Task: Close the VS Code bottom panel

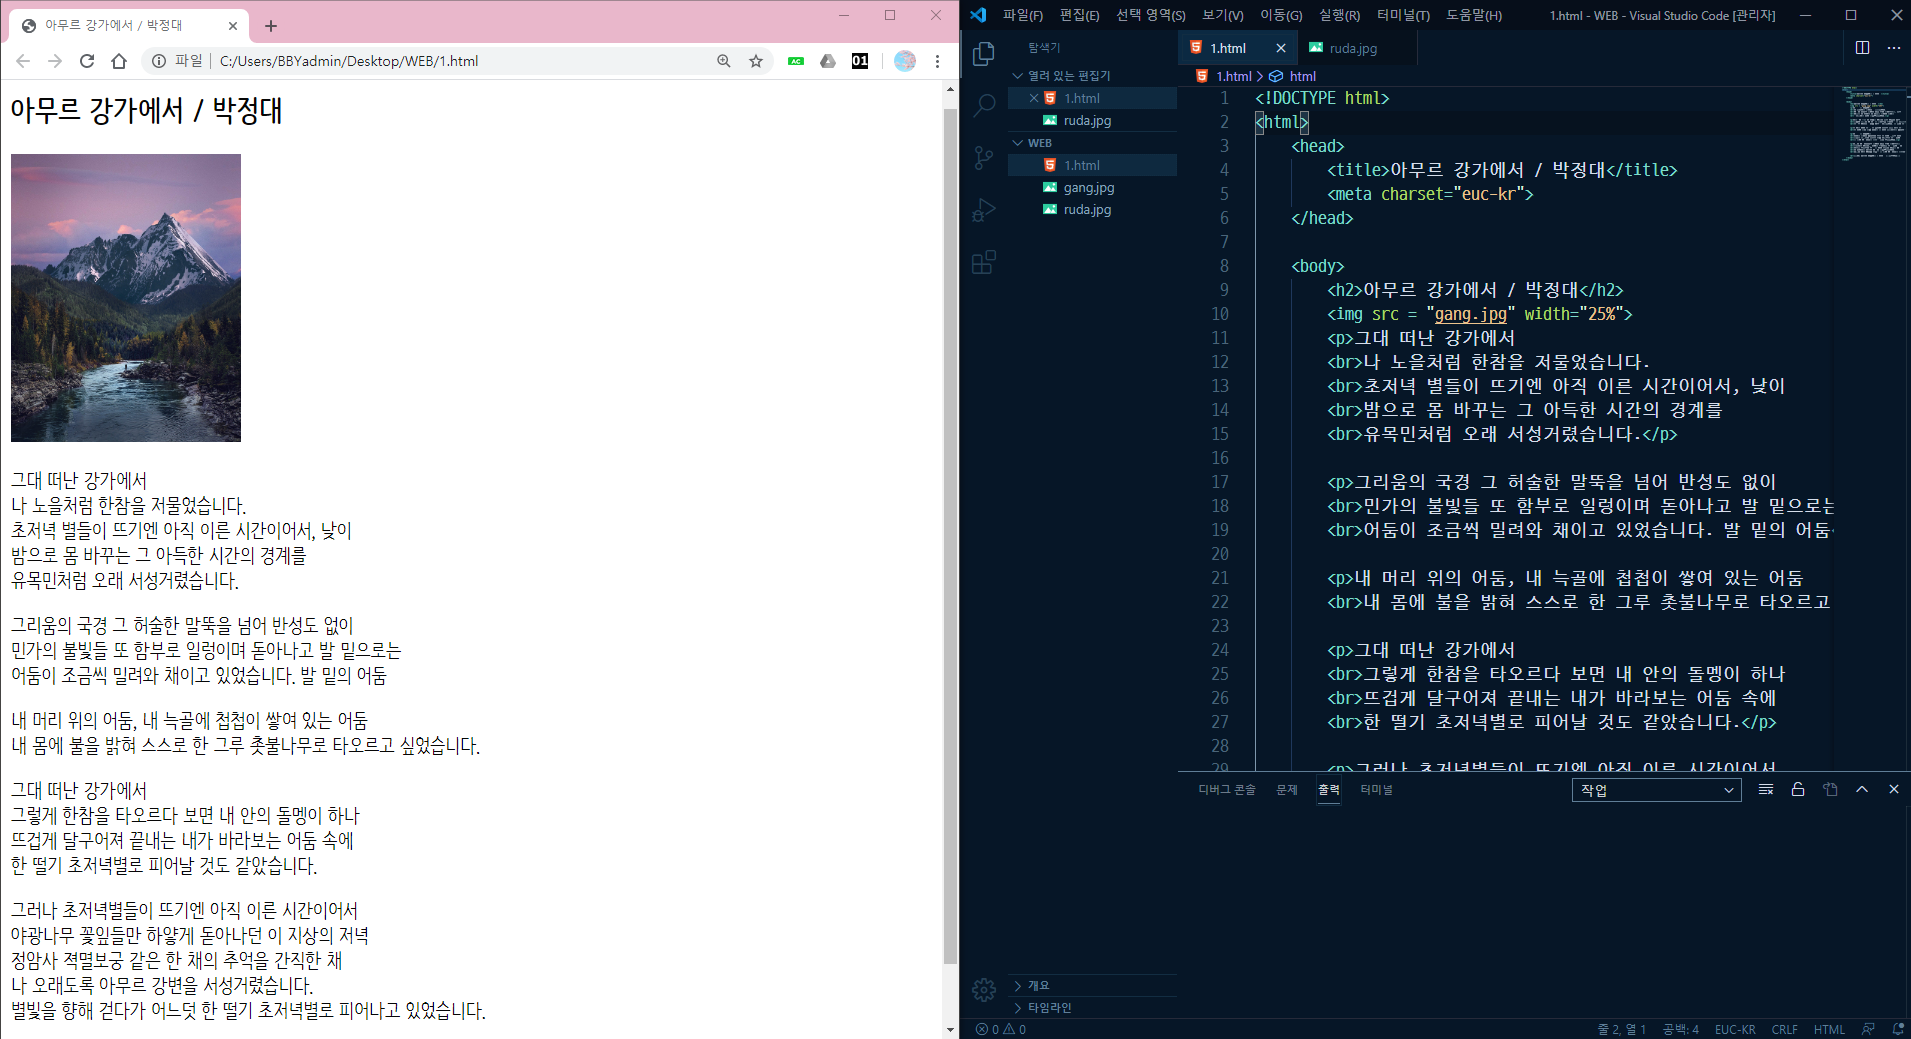Action: click(1893, 789)
